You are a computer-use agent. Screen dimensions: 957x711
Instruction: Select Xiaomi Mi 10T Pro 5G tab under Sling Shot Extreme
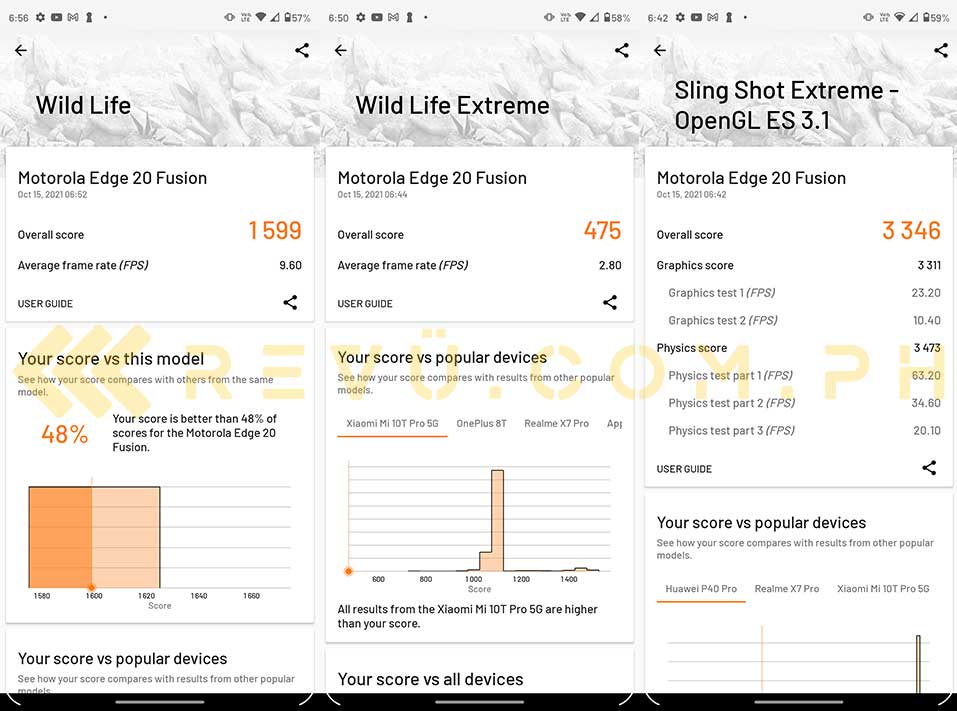coord(883,589)
